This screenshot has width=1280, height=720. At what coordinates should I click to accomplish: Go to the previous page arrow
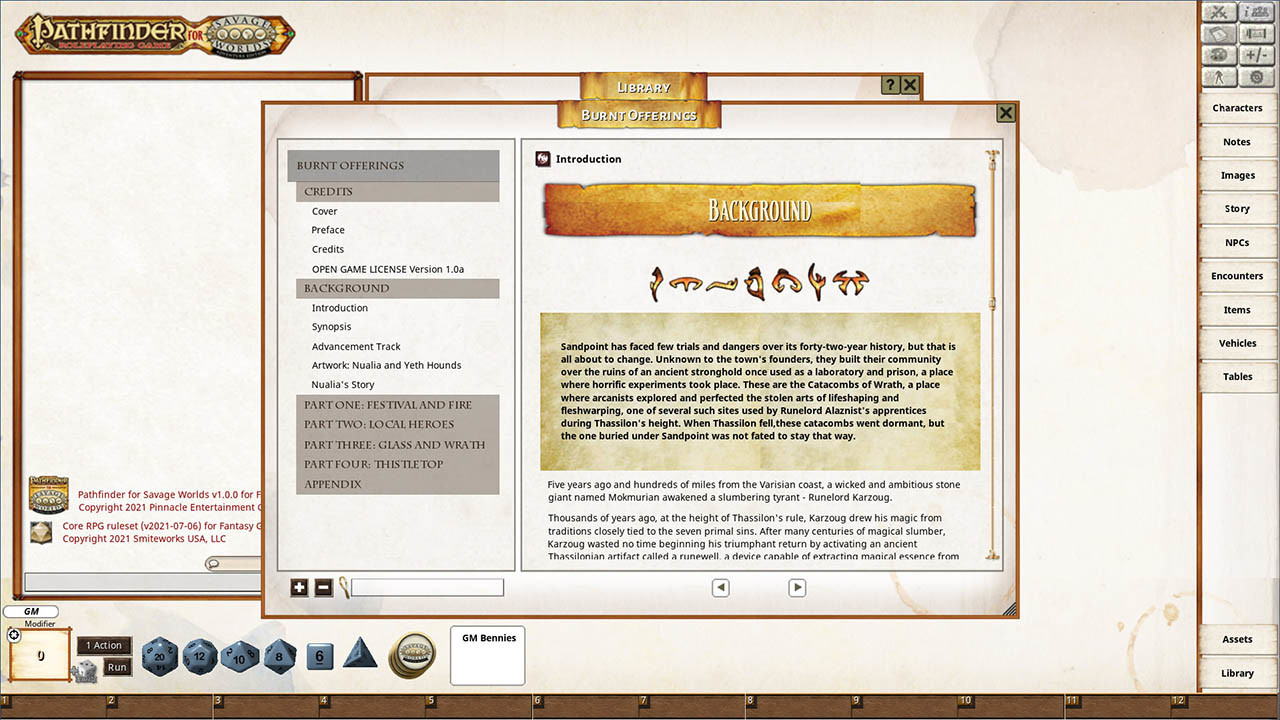[x=721, y=588]
